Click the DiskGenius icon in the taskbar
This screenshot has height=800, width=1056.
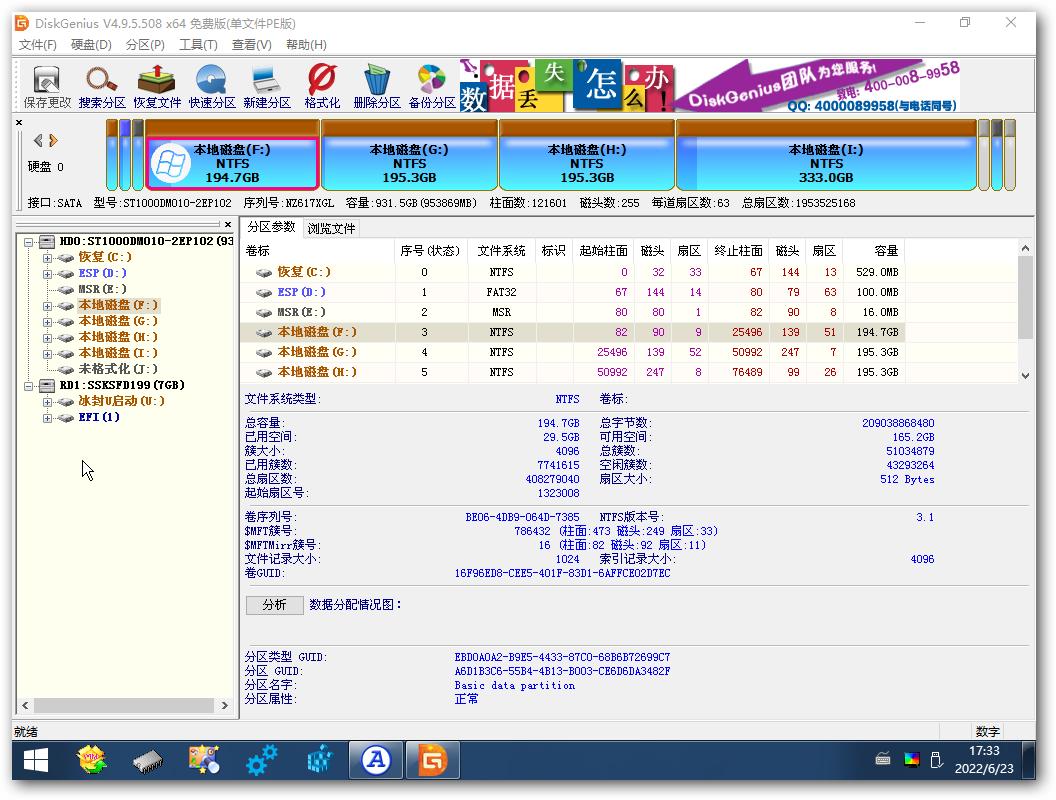(x=432, y=759)
